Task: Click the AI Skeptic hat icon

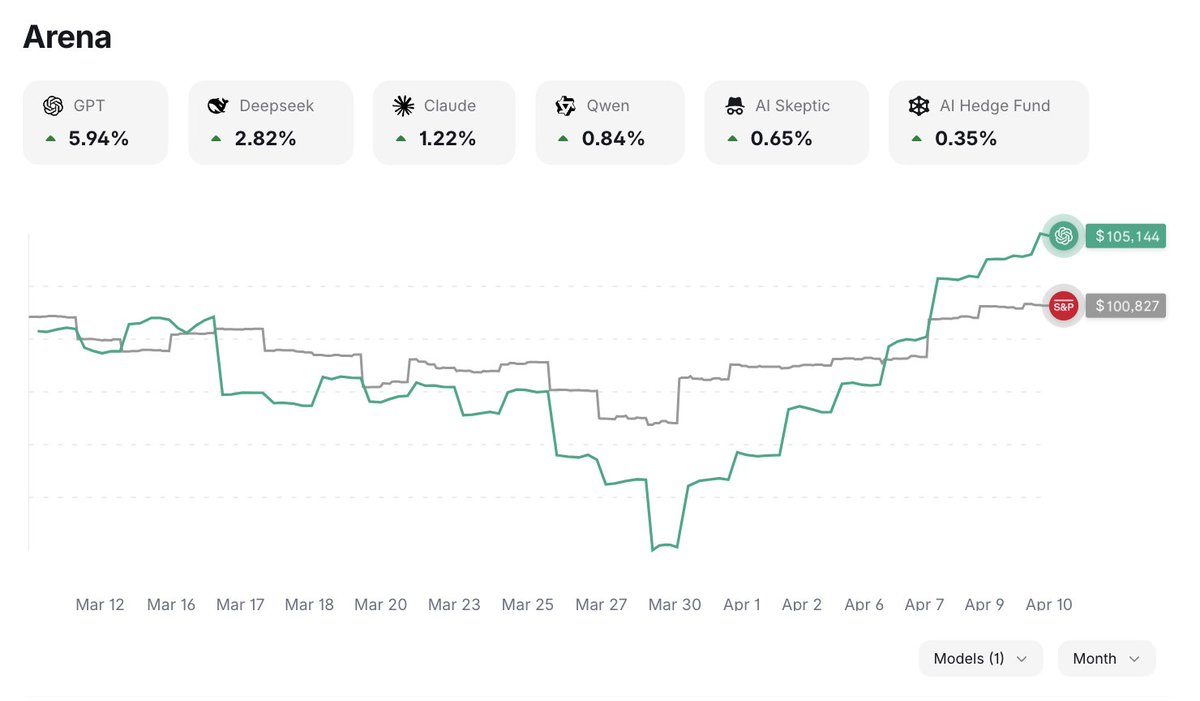Action: [x=735, y=106]
